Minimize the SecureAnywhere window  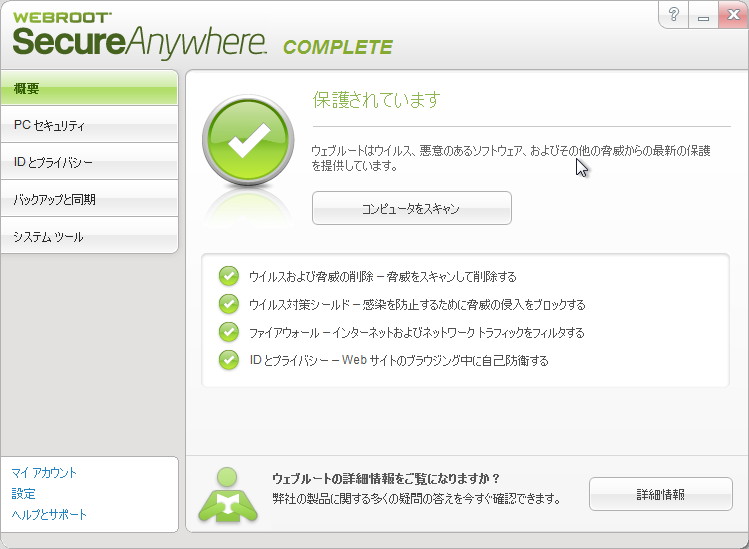point(703,15)
